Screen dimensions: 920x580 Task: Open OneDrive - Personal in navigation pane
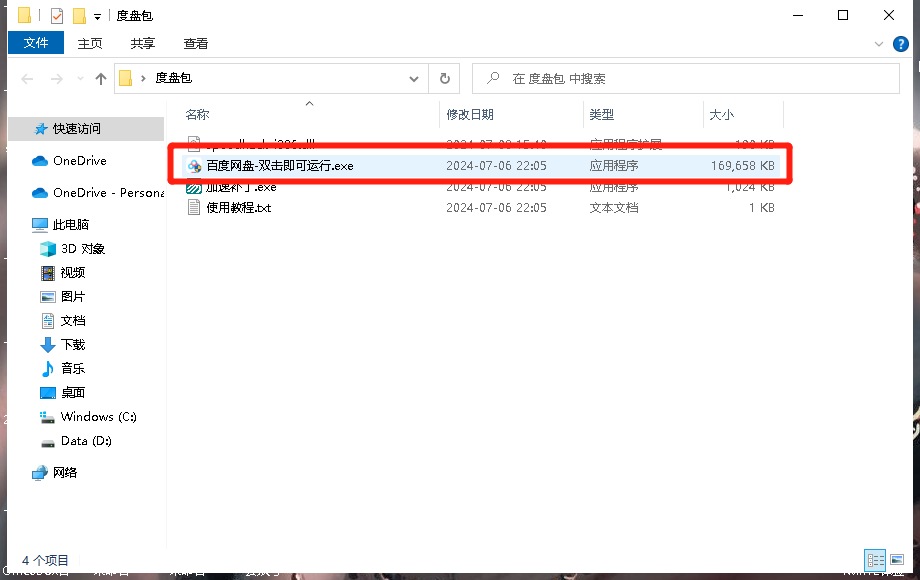(x=109, y=193)
